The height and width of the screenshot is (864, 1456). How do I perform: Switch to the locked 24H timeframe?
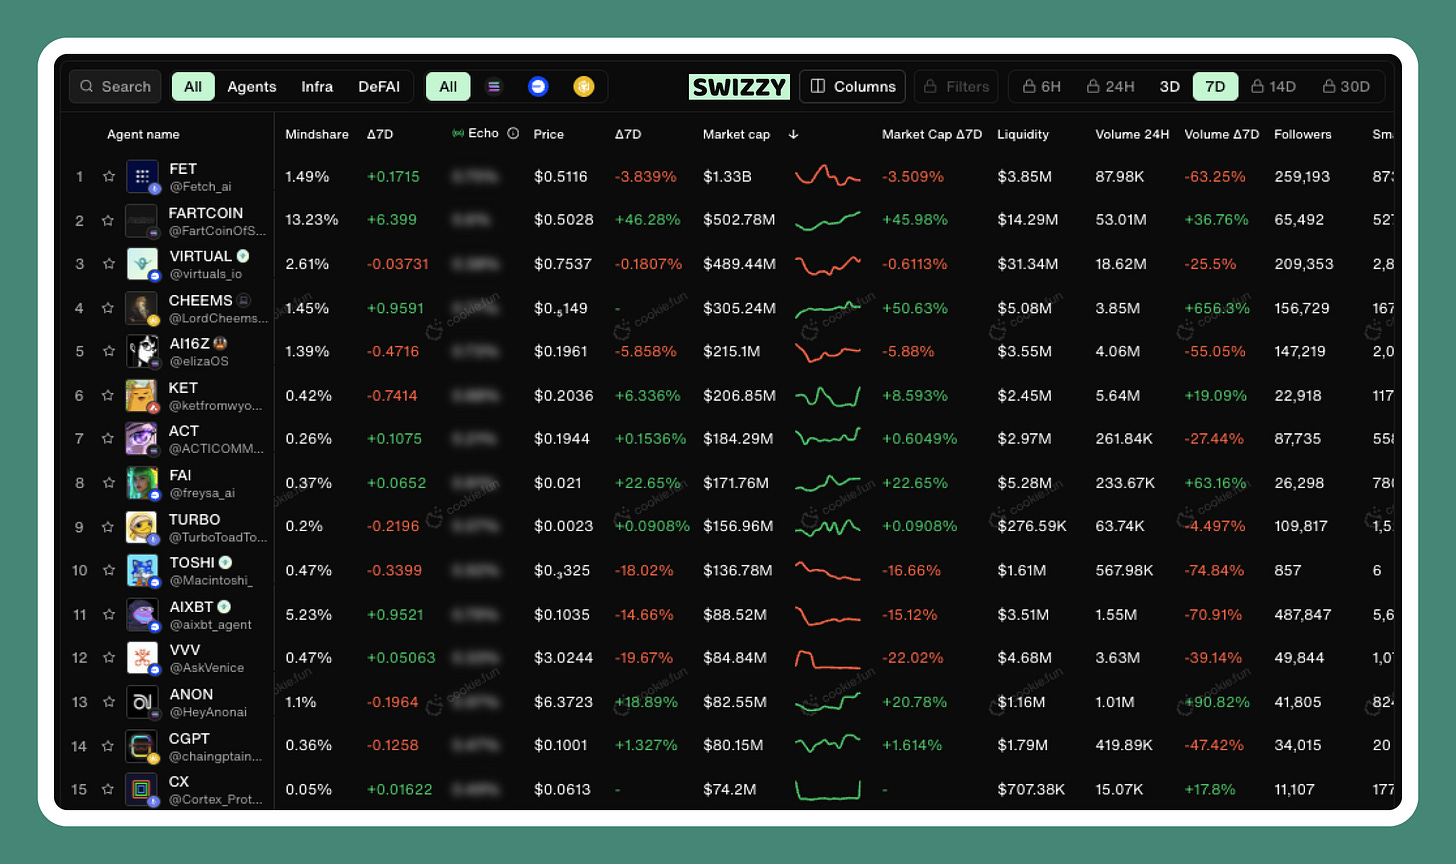point(1111,87)
